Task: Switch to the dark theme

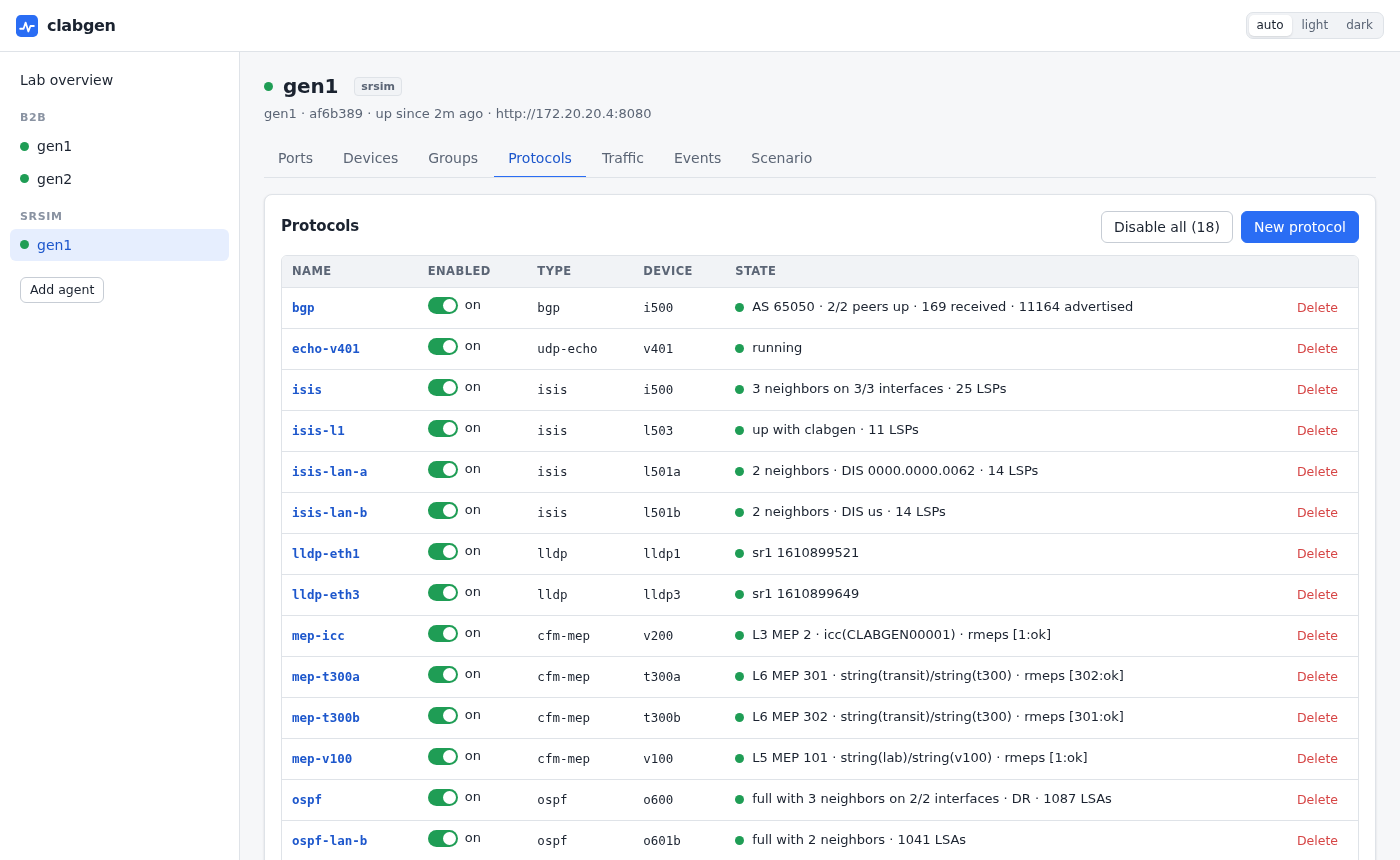Action: click(x=1359, y=25)
